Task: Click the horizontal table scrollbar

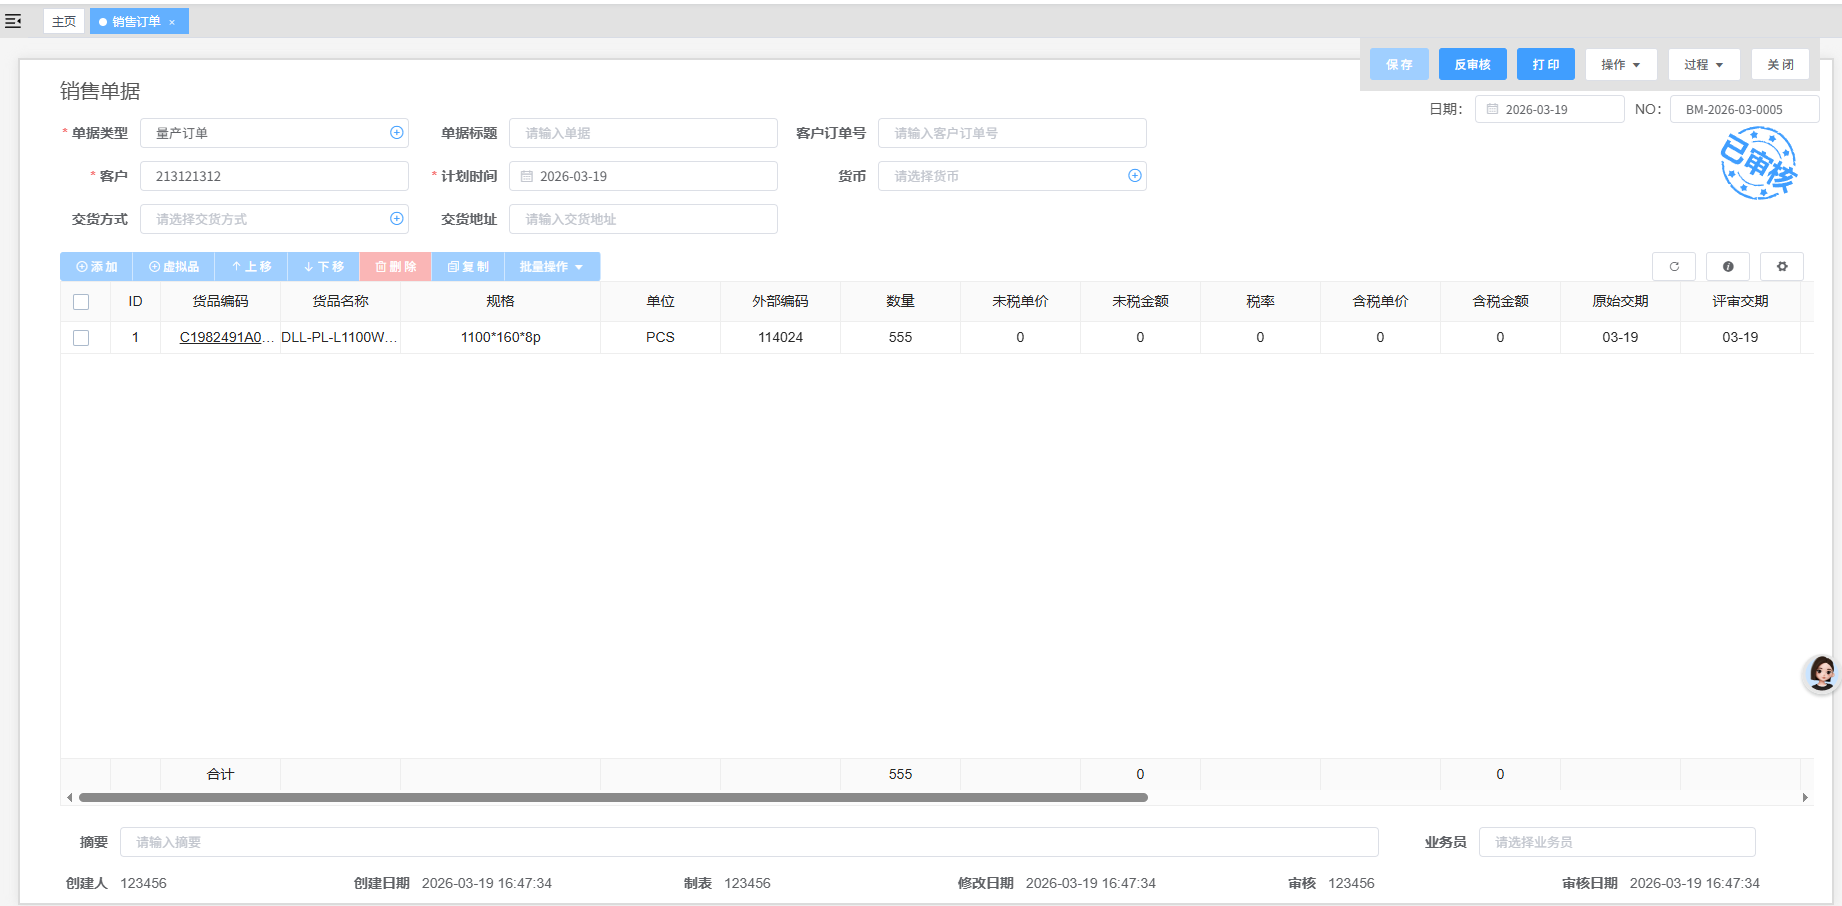Action: tap(613, 798)
